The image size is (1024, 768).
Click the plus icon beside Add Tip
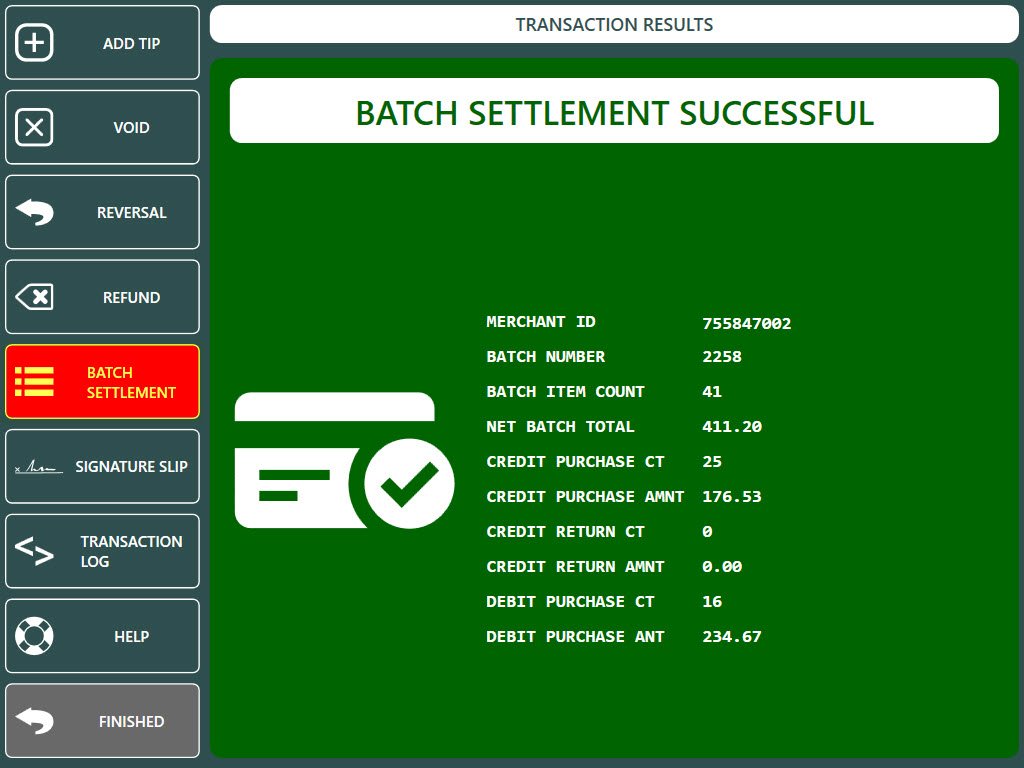click(35, 44)
